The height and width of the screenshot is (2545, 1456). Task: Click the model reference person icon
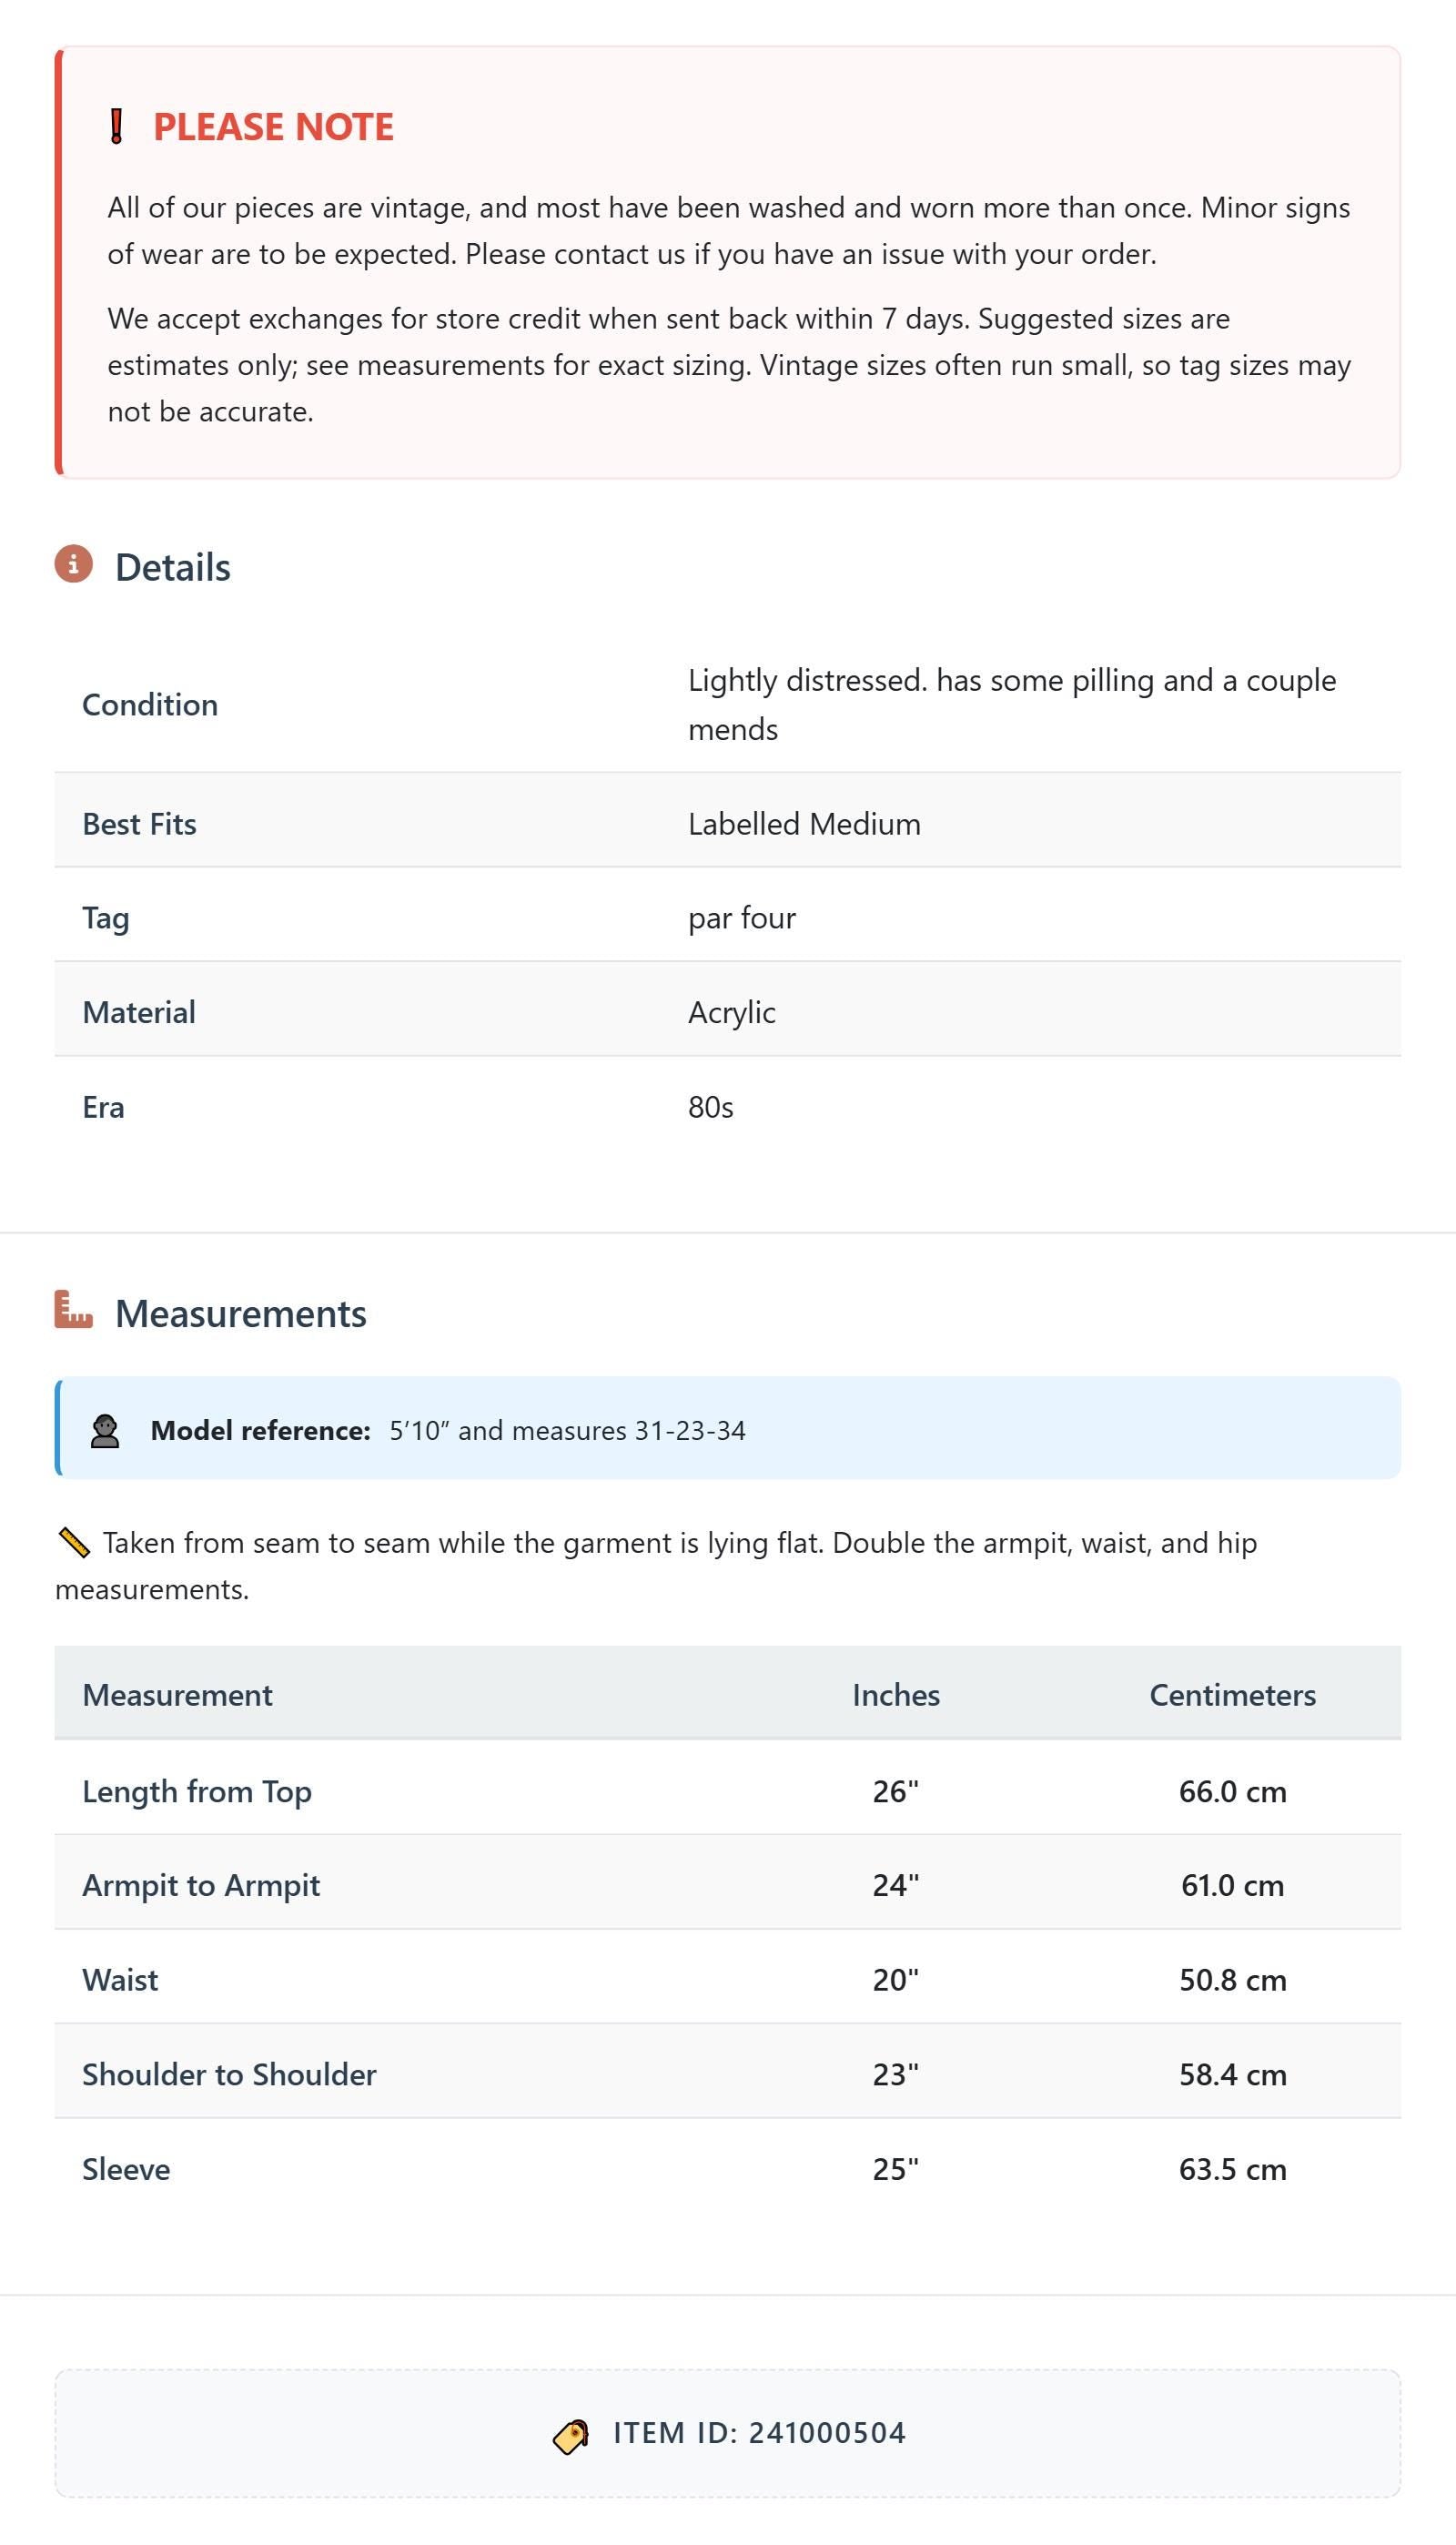point(105,1431)
